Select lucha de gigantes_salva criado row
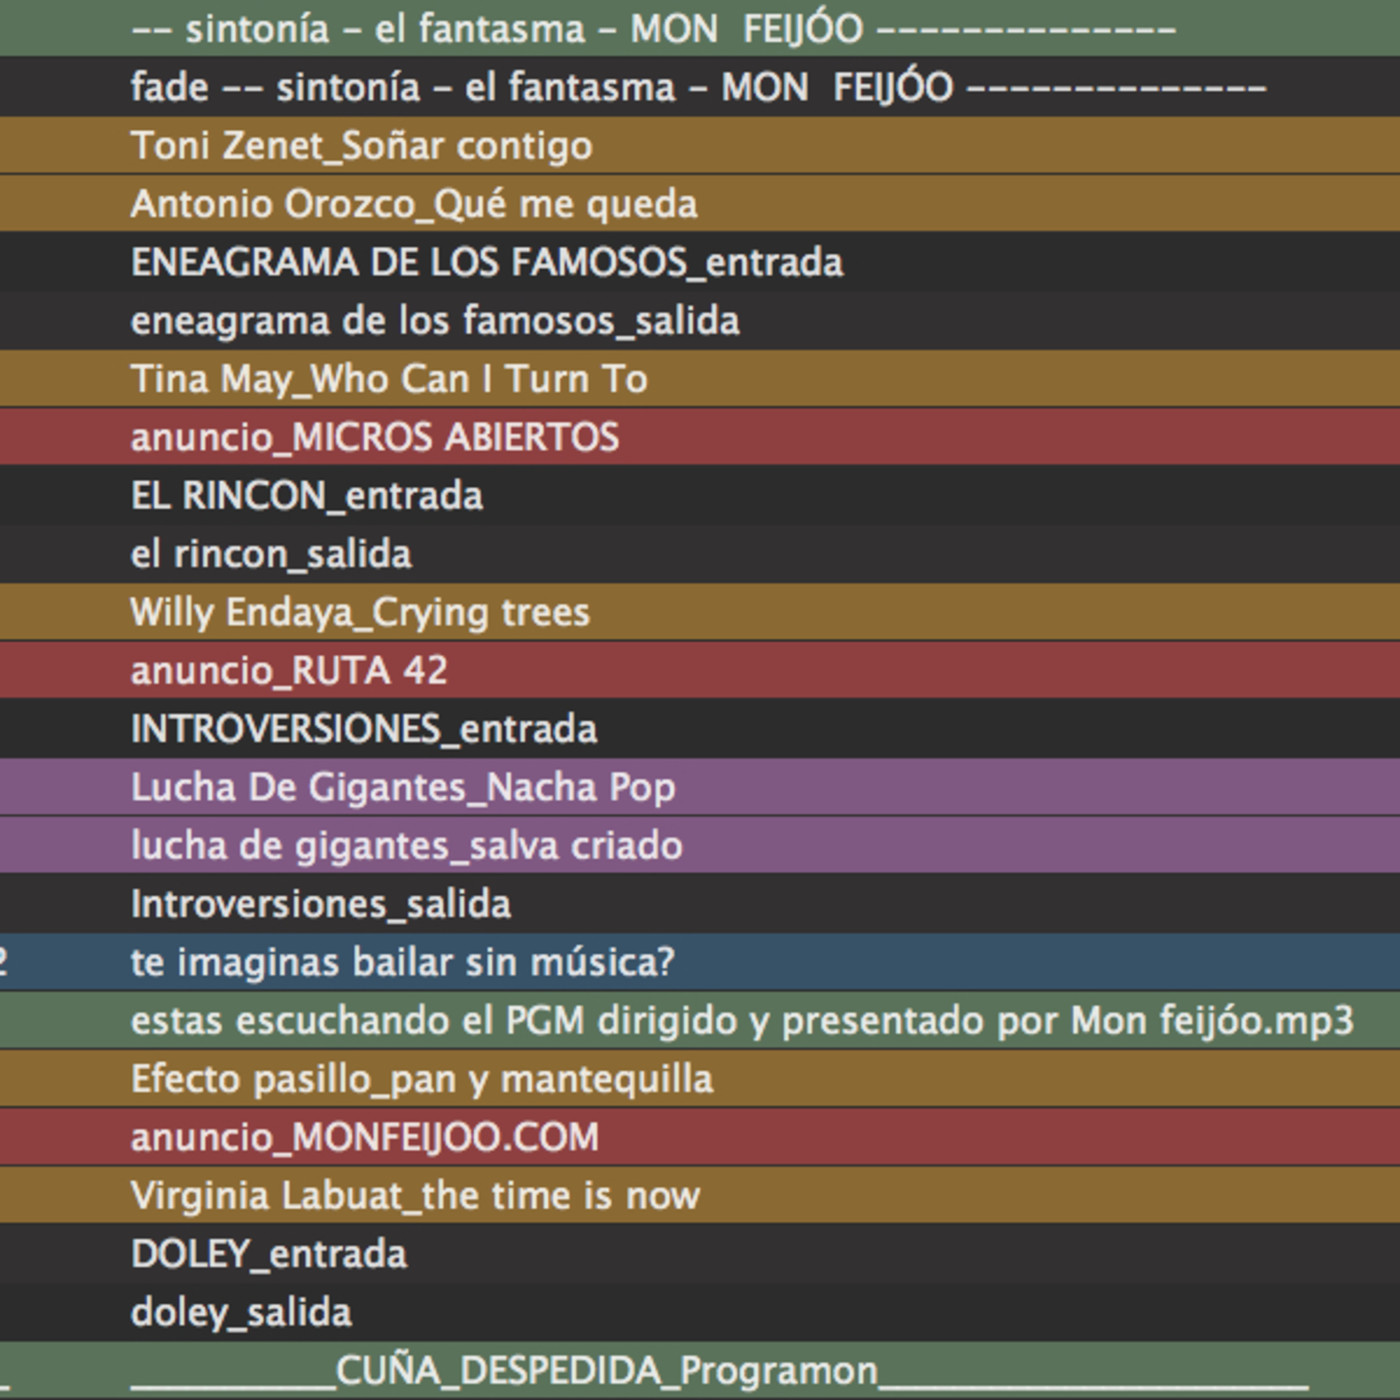The image size is (1400, 1400). [407, 846]
